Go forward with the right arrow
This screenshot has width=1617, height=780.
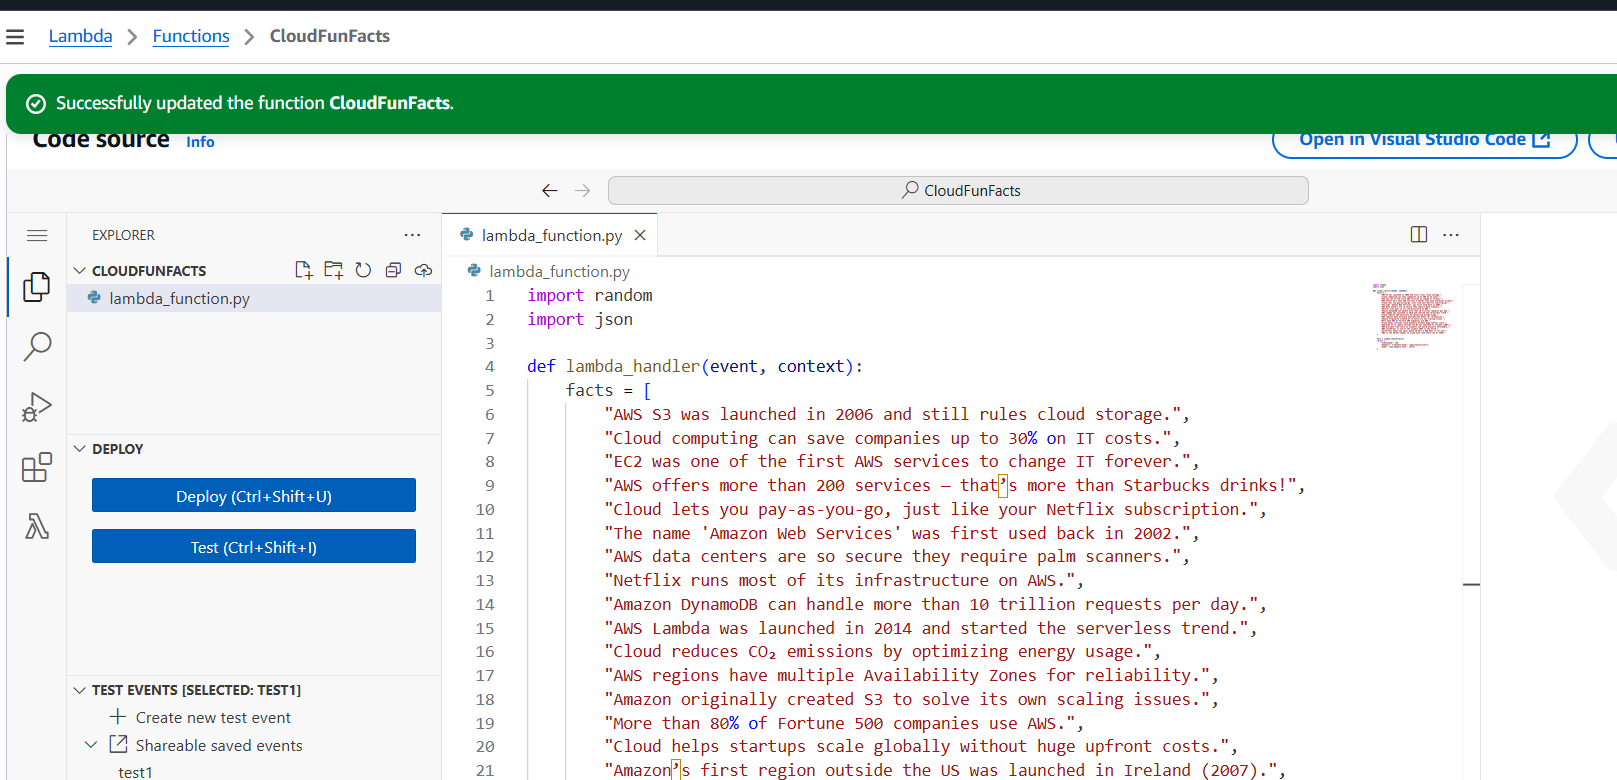pyautogui.click(x=583, y=190)
